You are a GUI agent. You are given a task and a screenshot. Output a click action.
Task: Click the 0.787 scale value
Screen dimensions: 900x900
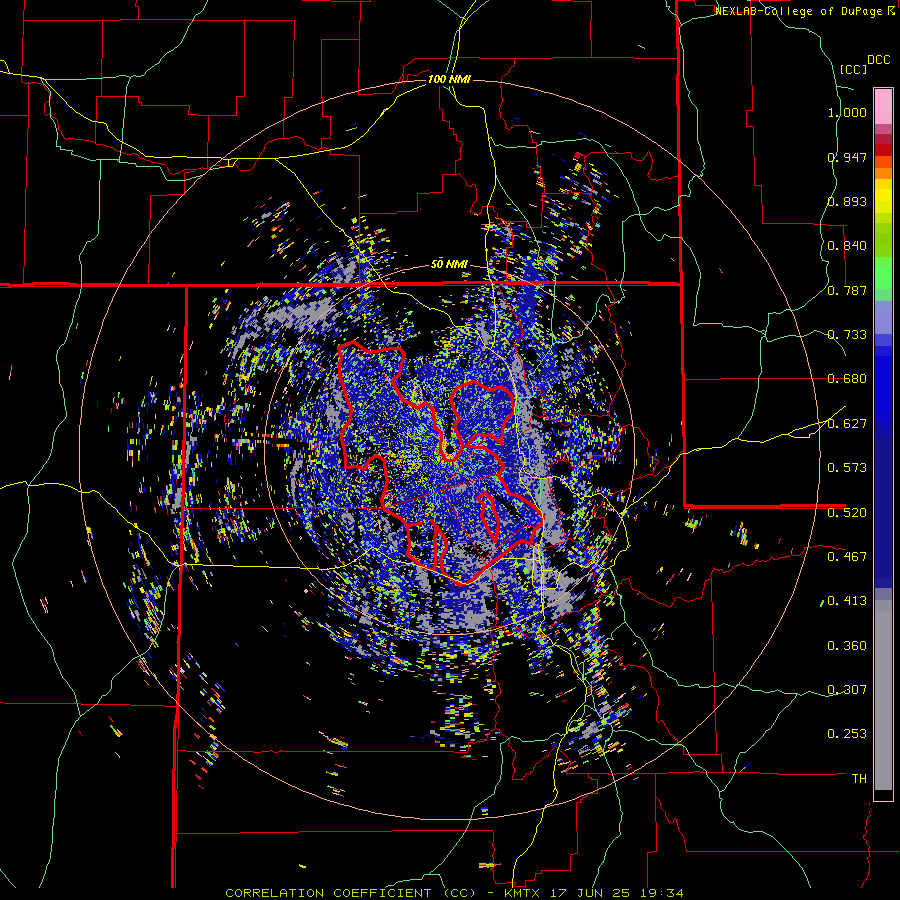pos(847,290)
